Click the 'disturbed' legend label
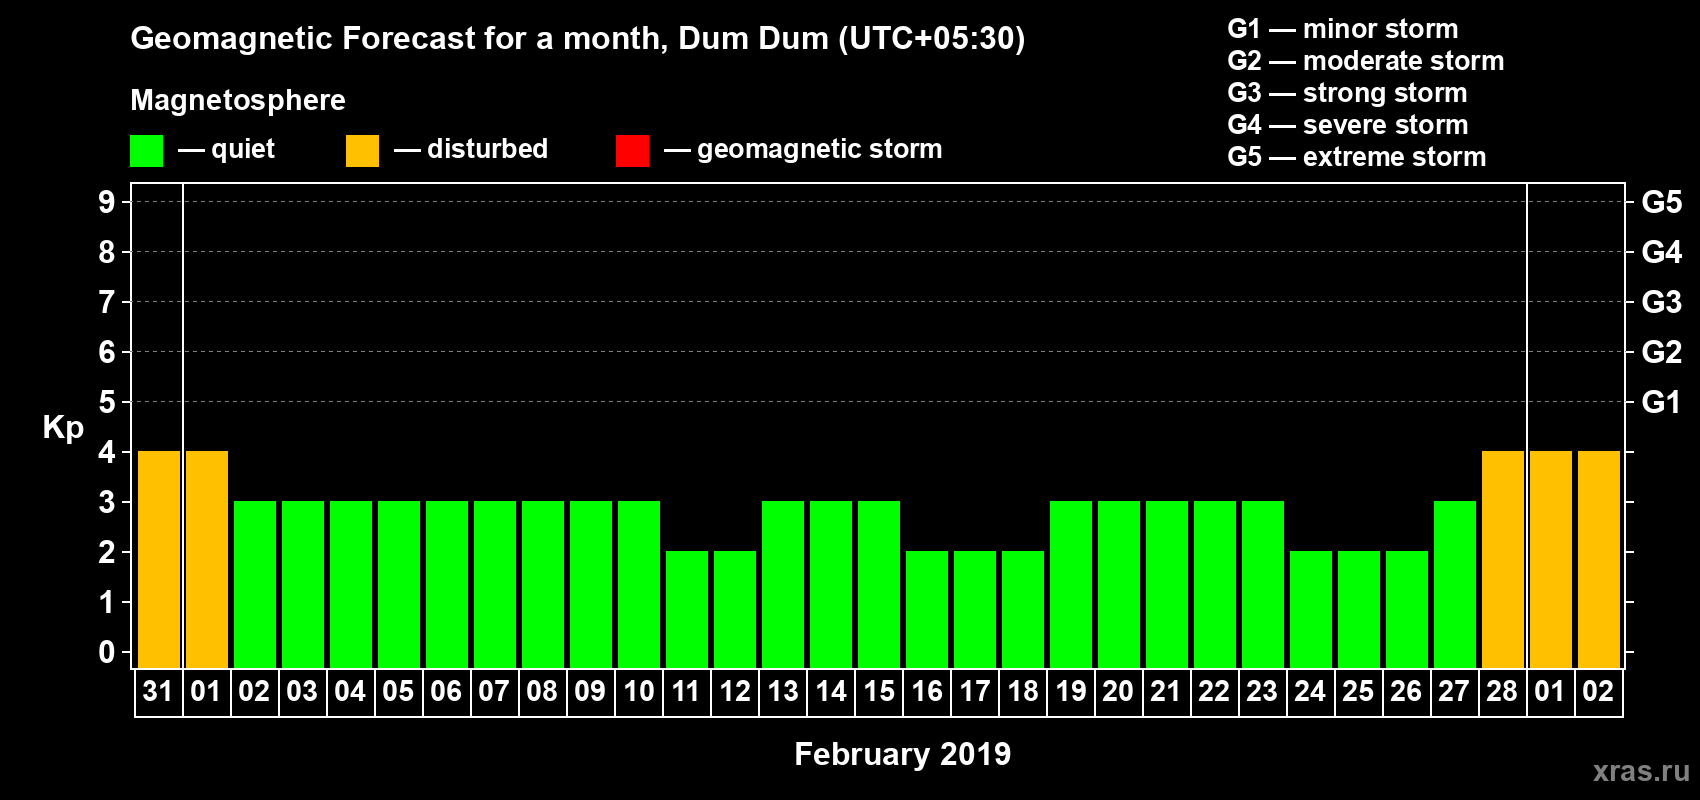The image size is (1700, 800). click(x=487, y=149)
